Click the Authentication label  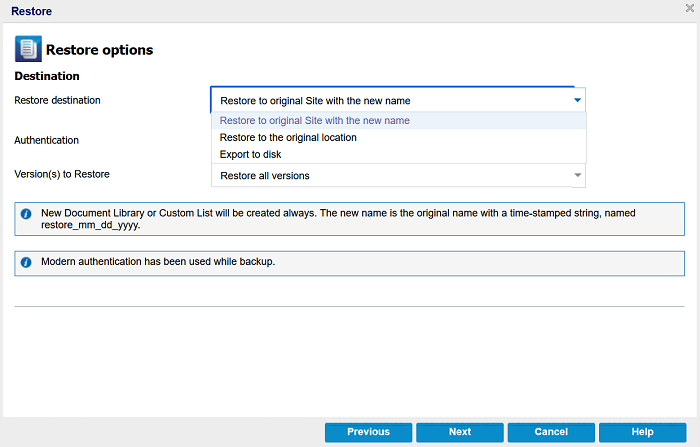click(x=46, y=140)
